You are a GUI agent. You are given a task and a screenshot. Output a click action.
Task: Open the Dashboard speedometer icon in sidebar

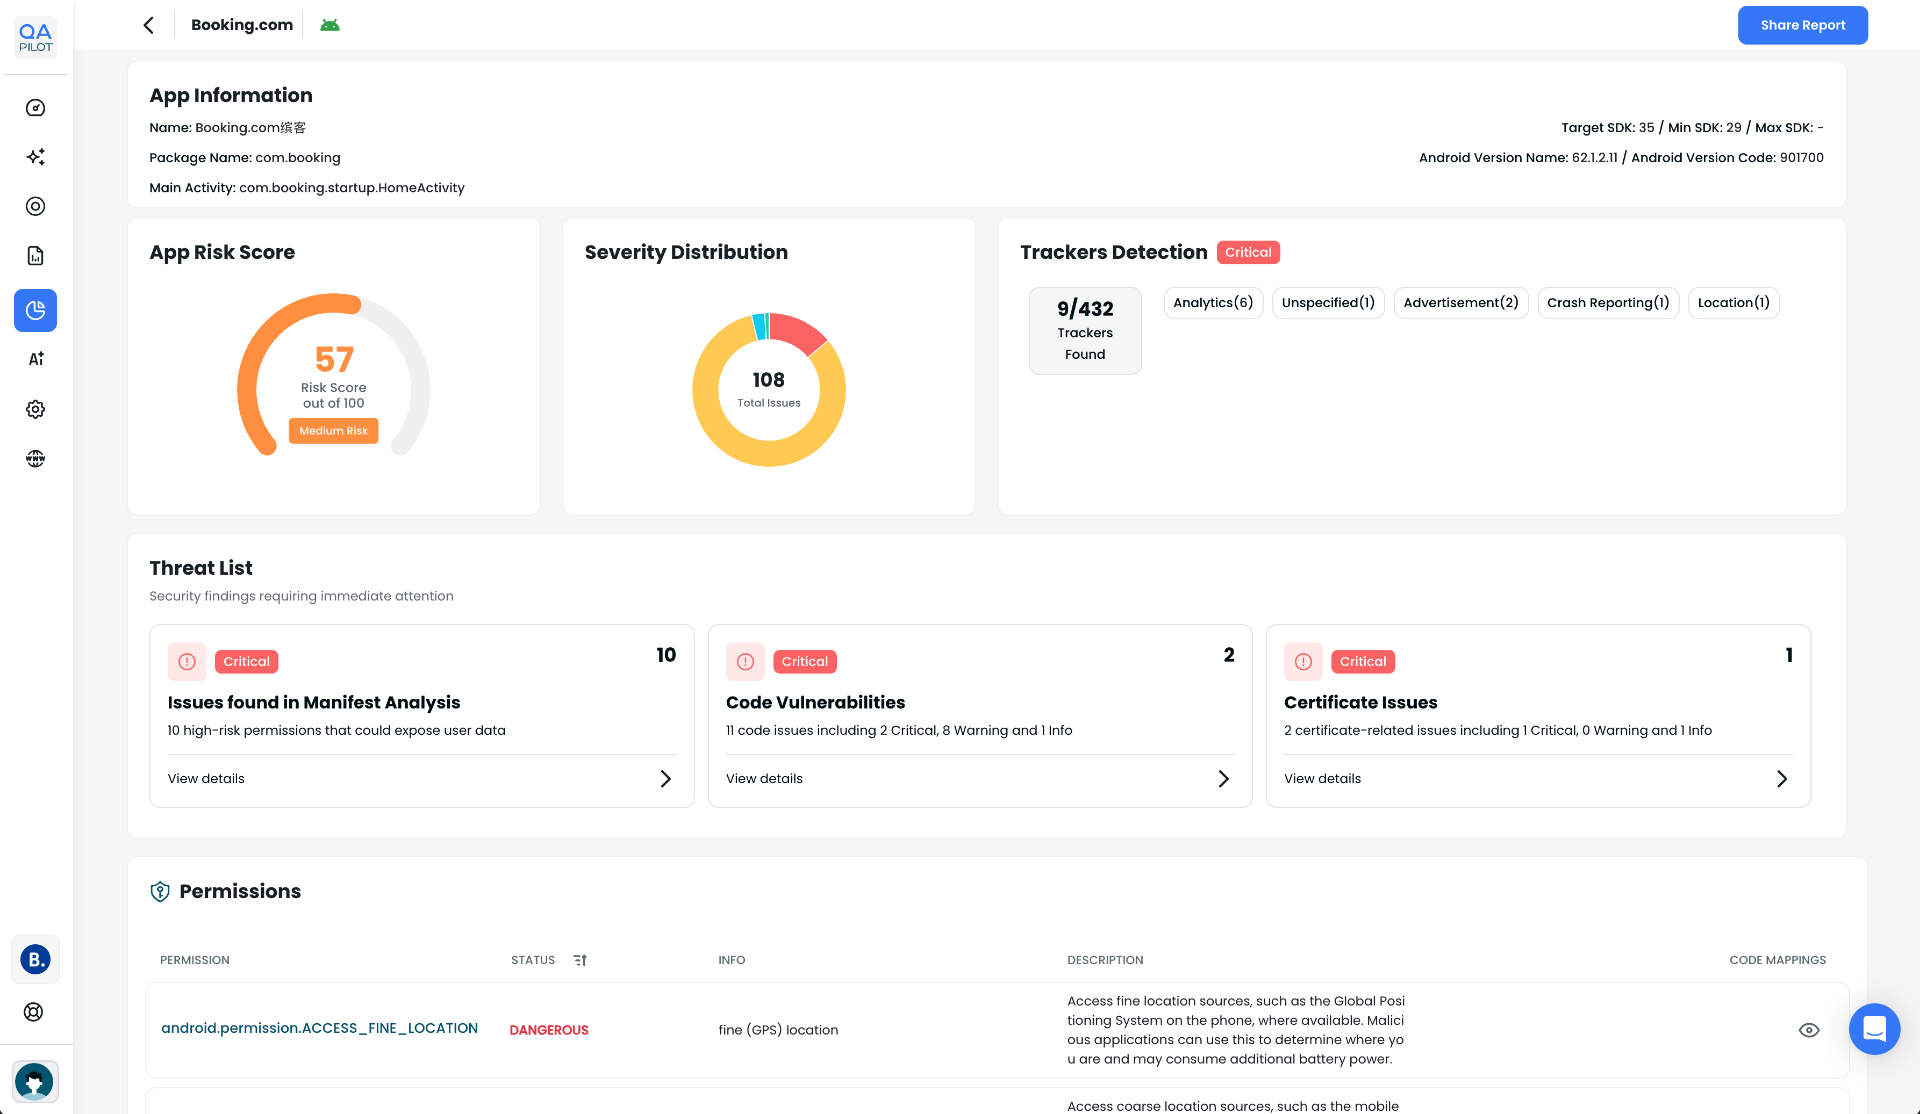click(x=35, y=108)
